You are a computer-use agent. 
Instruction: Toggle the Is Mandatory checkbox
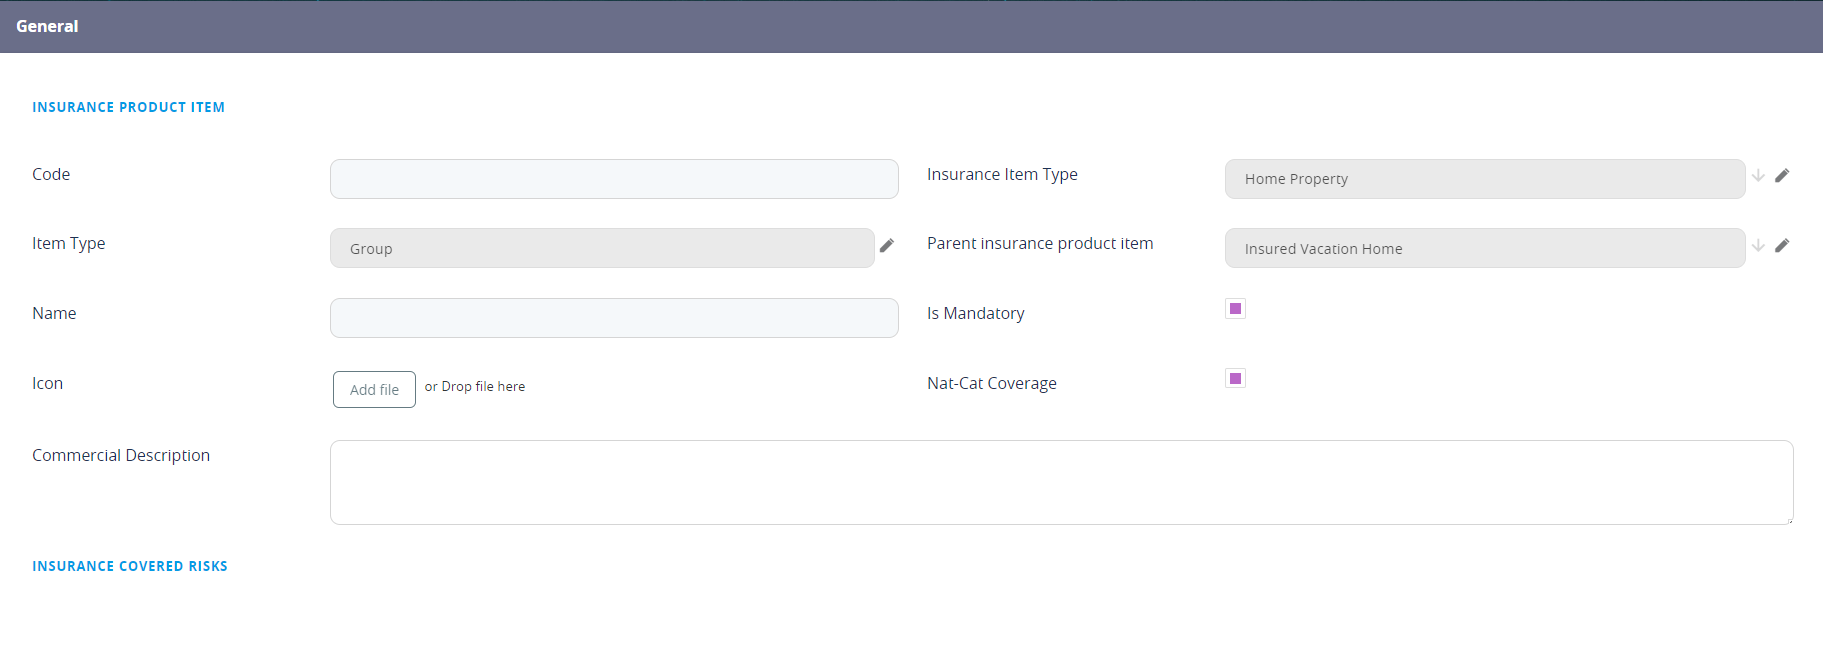point(1235,309)
